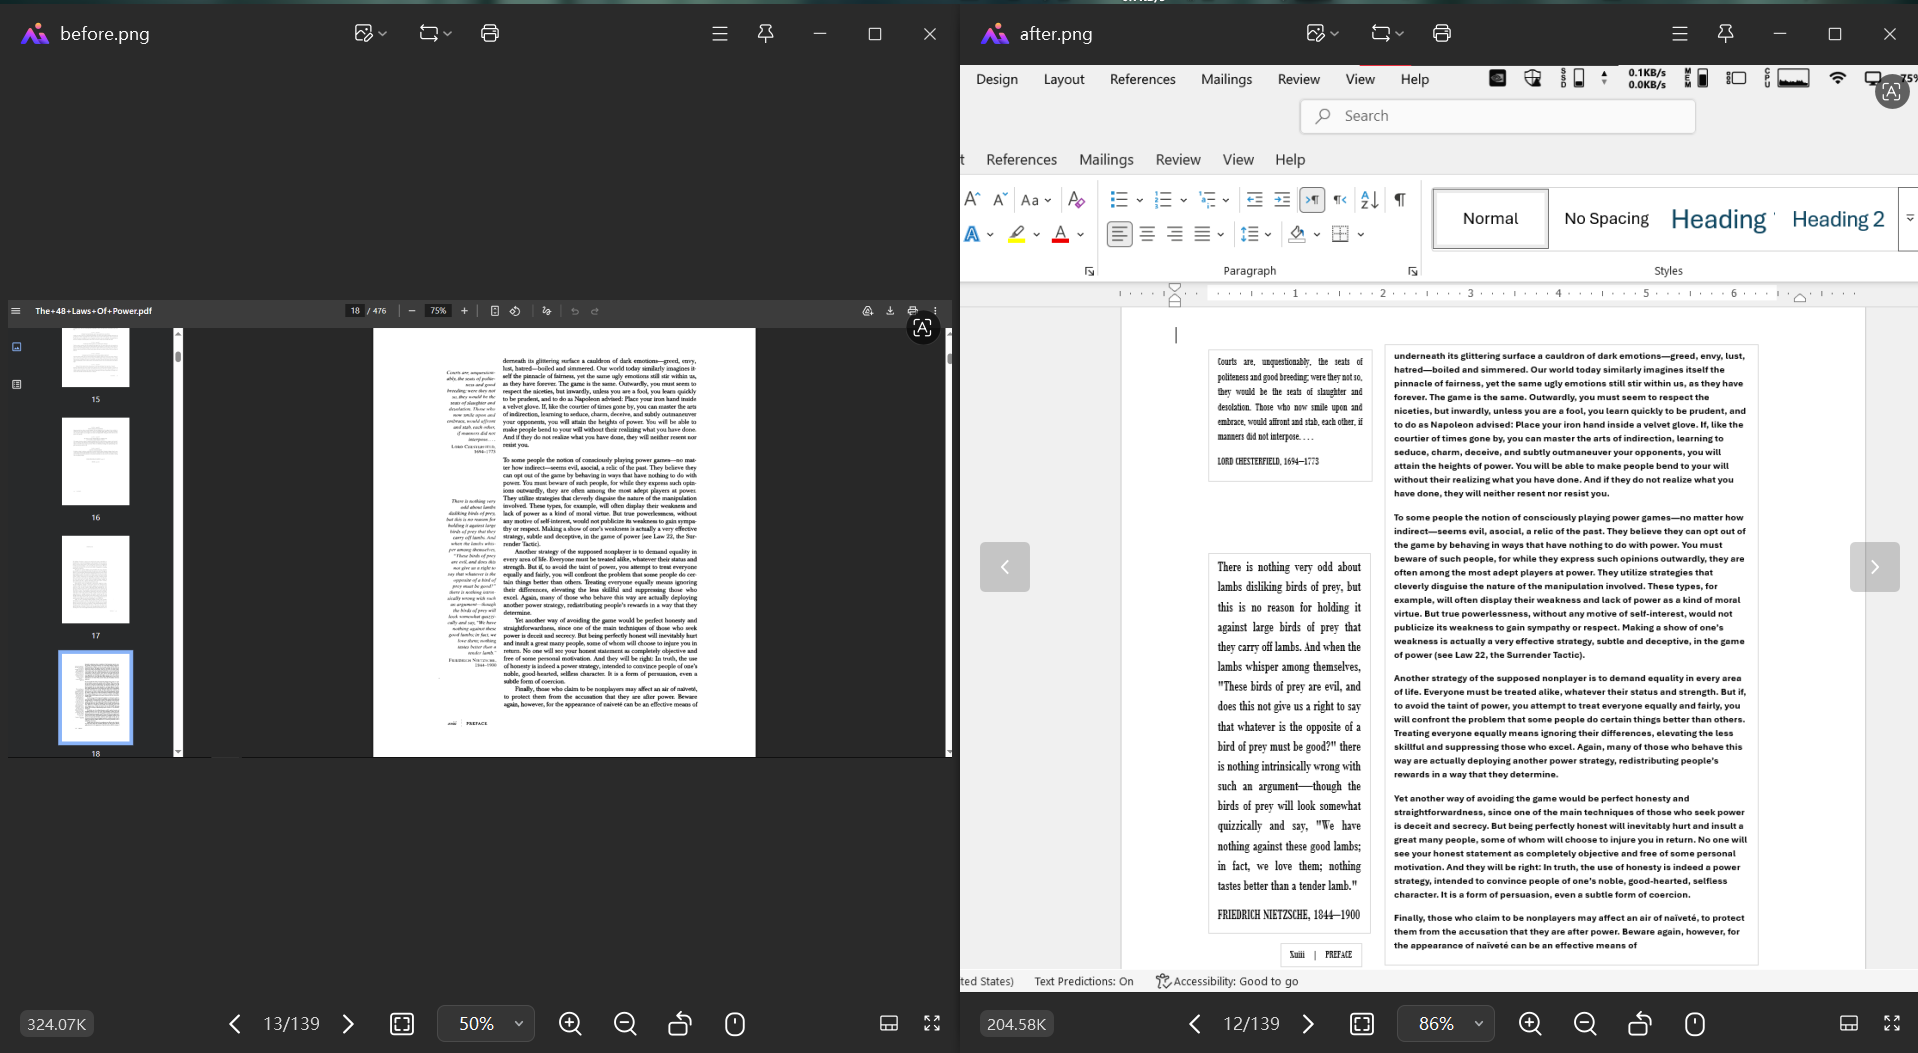The image size is (1918, 1053).
Task: Apply the No Spacing style
Action: click(x=1606, y=218)
